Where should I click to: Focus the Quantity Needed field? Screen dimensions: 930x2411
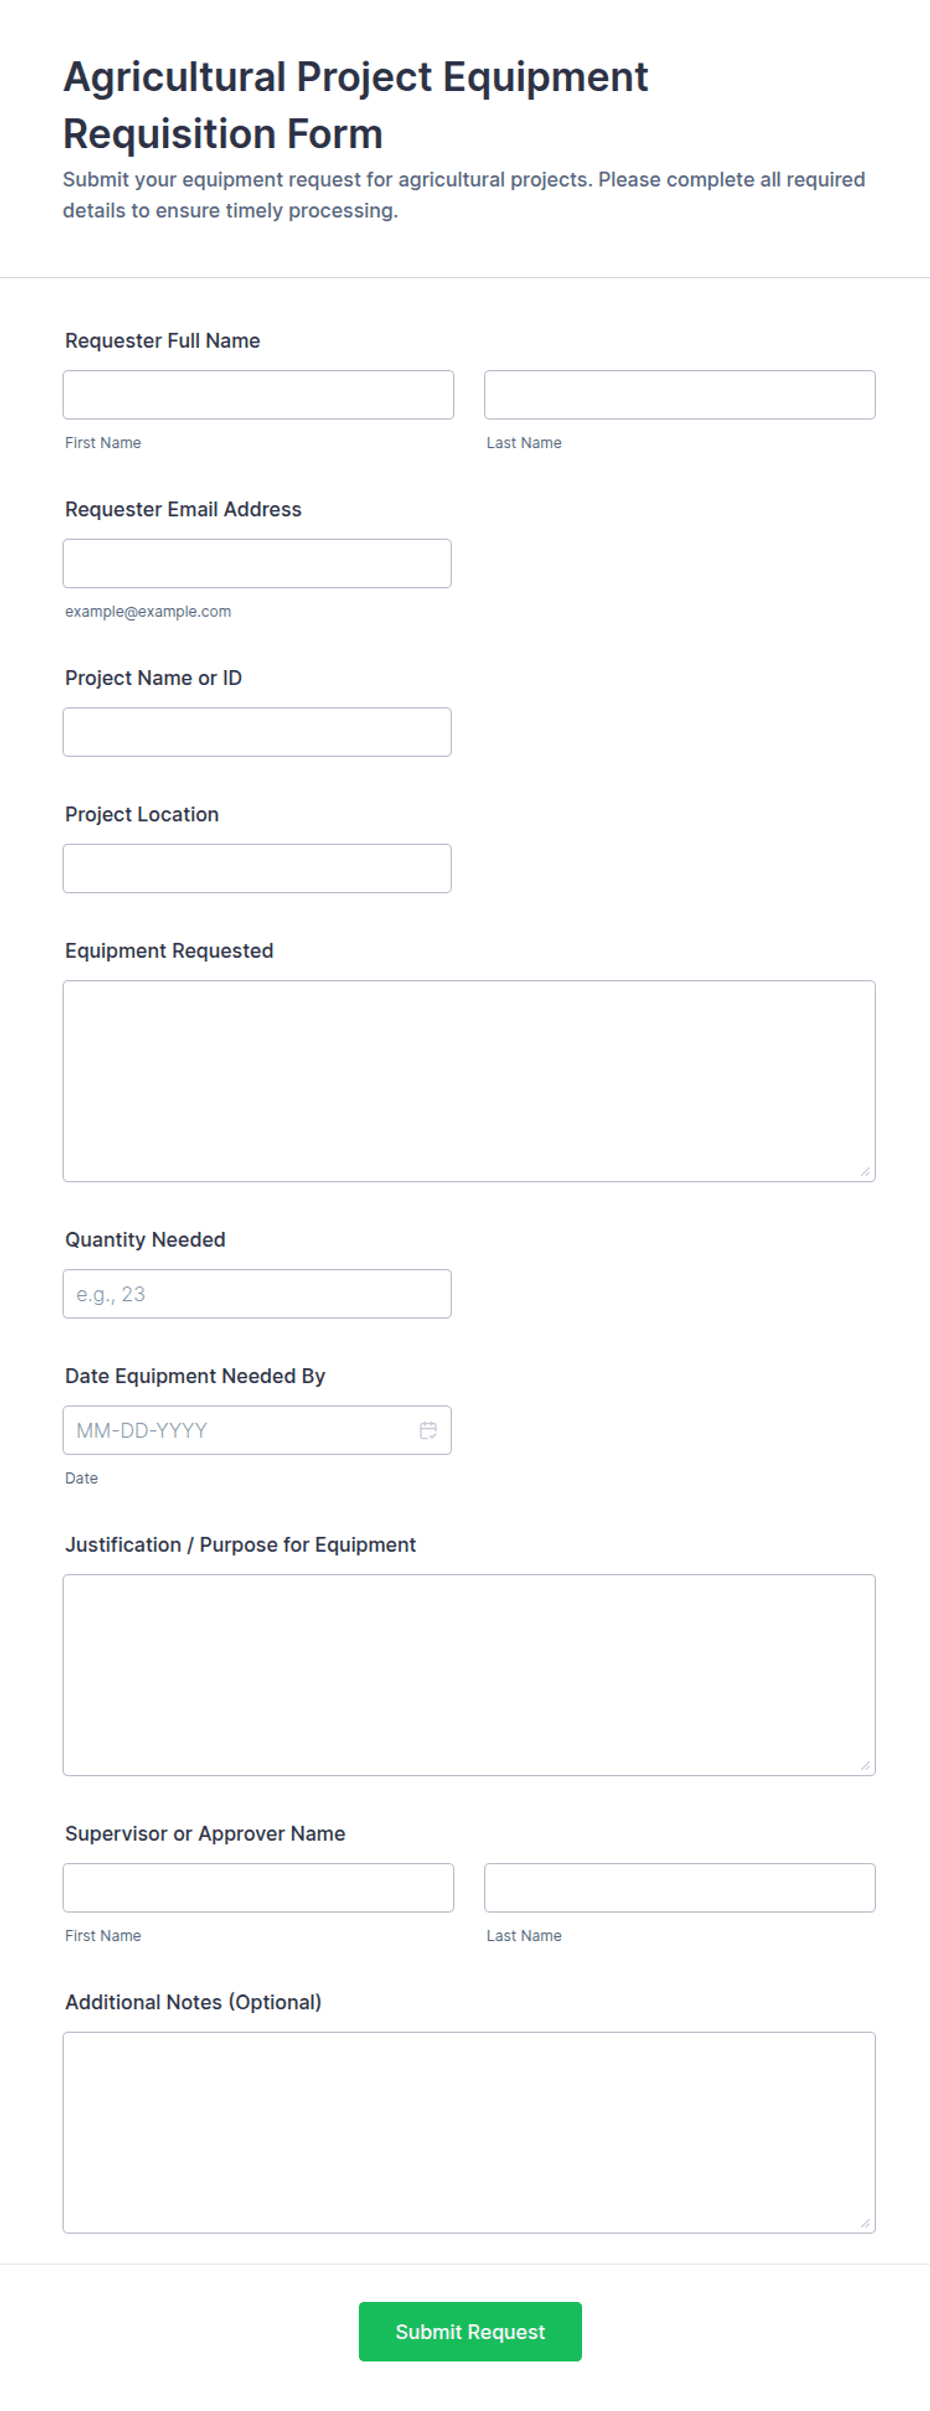point(257,1294)
